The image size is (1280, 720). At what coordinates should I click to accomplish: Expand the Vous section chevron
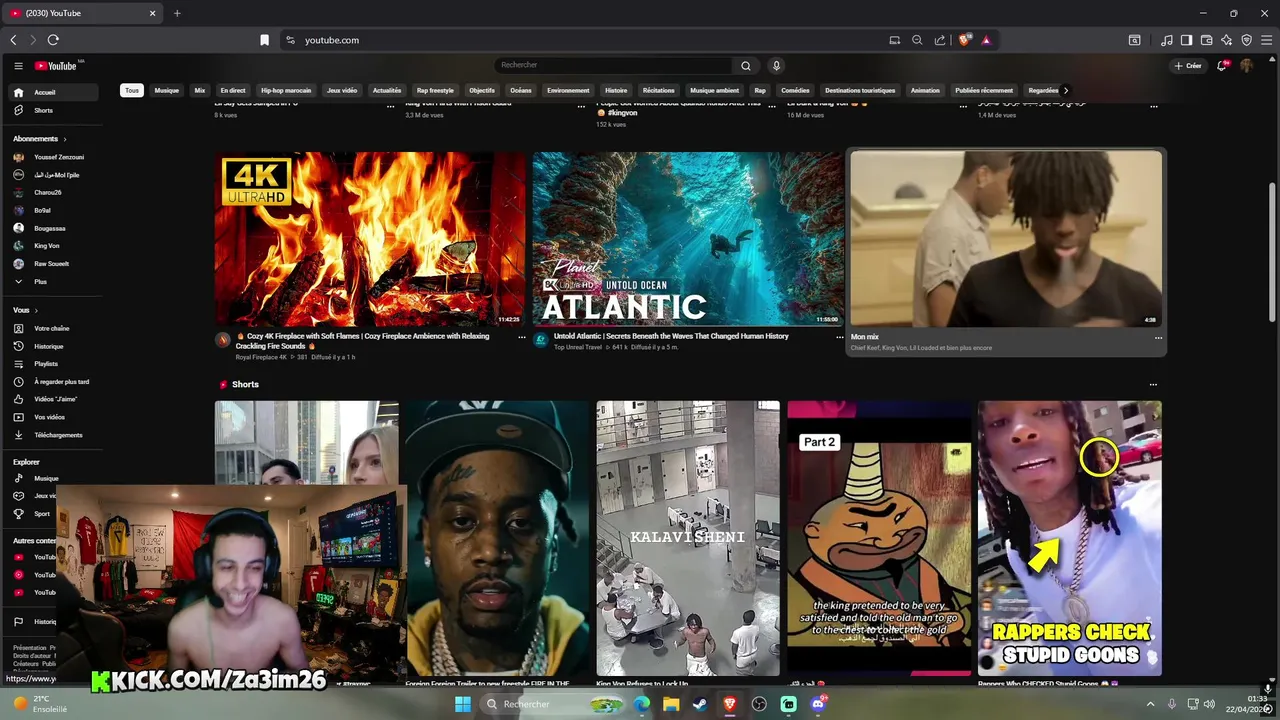tap(38, 310)
